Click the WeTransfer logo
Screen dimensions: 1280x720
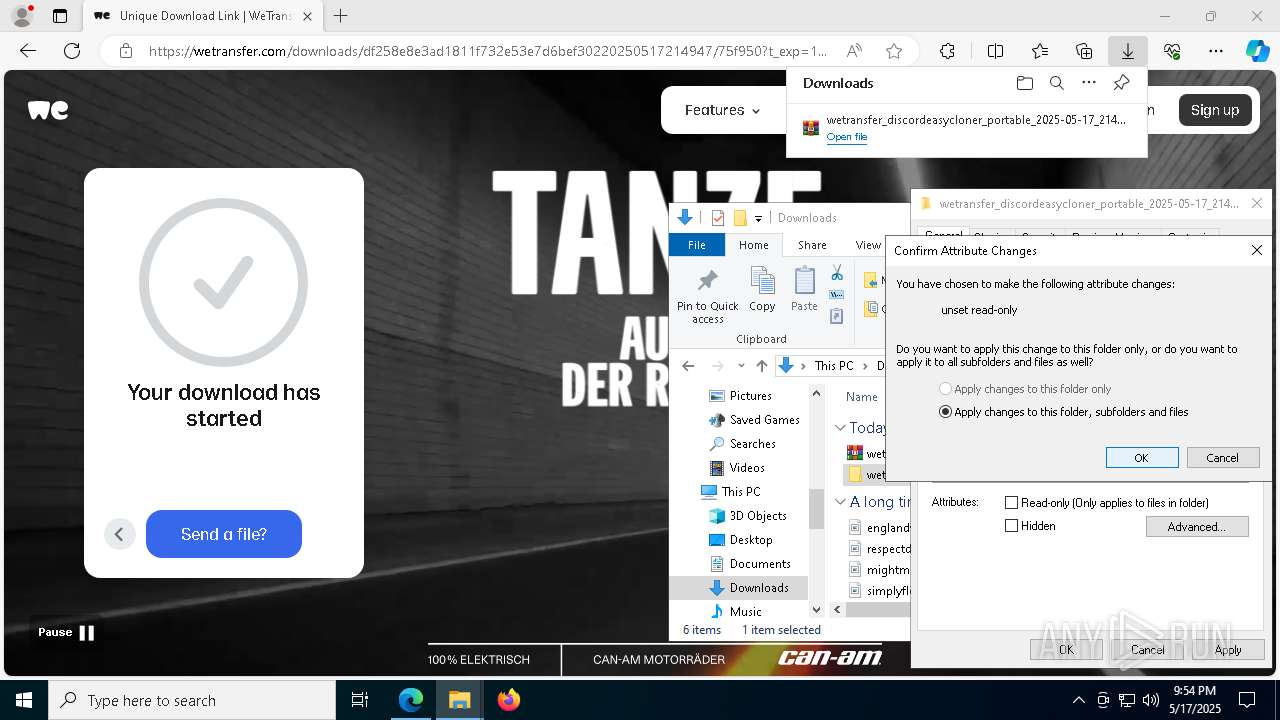click(48, 110)
